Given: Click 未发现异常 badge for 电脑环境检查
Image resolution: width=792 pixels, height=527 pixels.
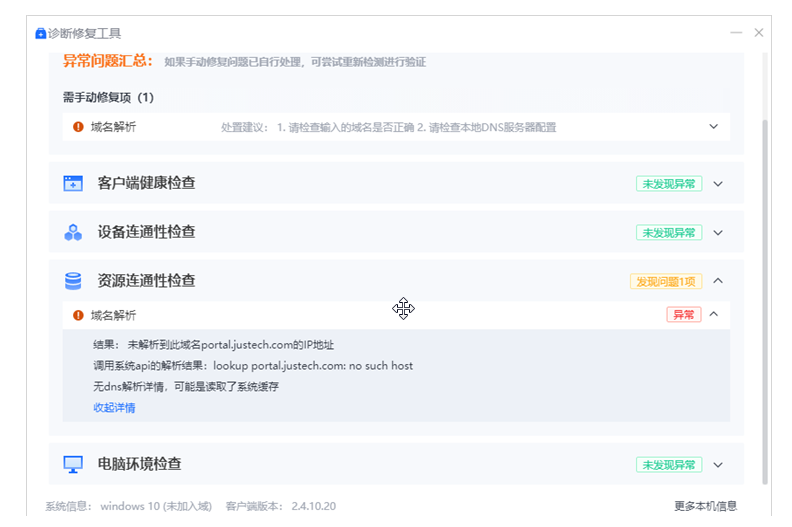Looking at the screenshot, I should click(668, 464).
